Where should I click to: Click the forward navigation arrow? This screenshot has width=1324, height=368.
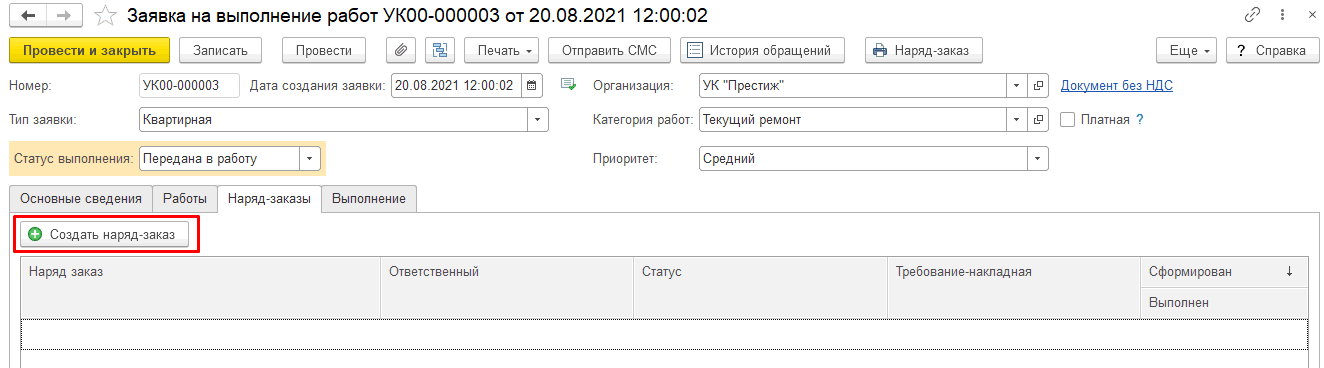(62, 16)
